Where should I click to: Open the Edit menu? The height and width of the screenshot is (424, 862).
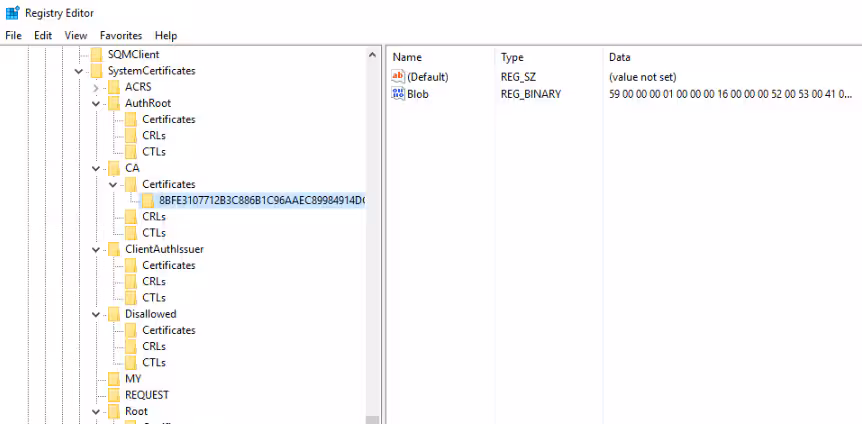(43, 35)
